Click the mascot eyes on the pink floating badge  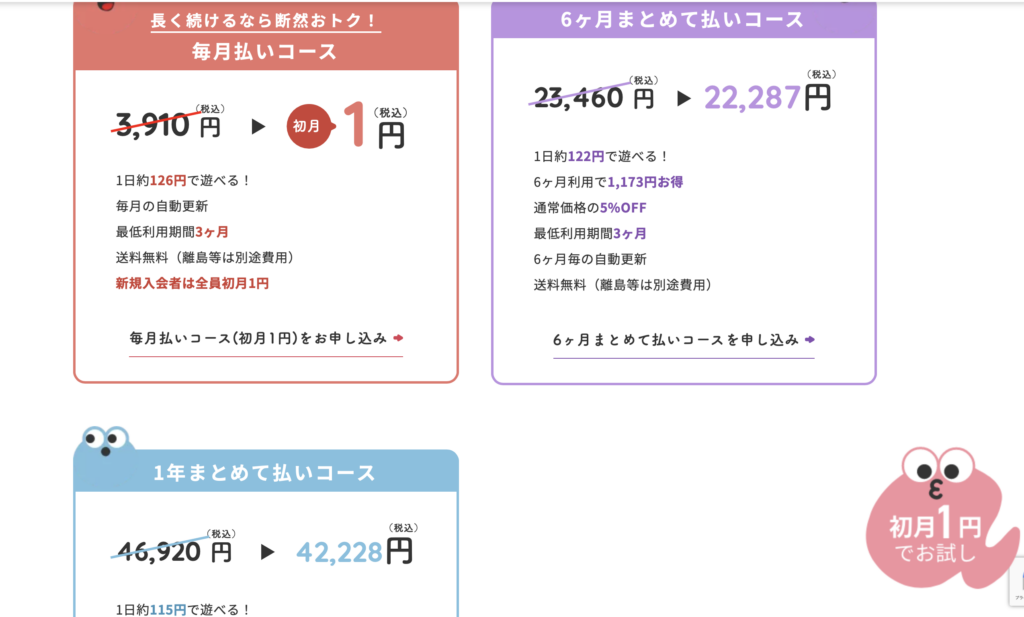click(x=937, y=467)
